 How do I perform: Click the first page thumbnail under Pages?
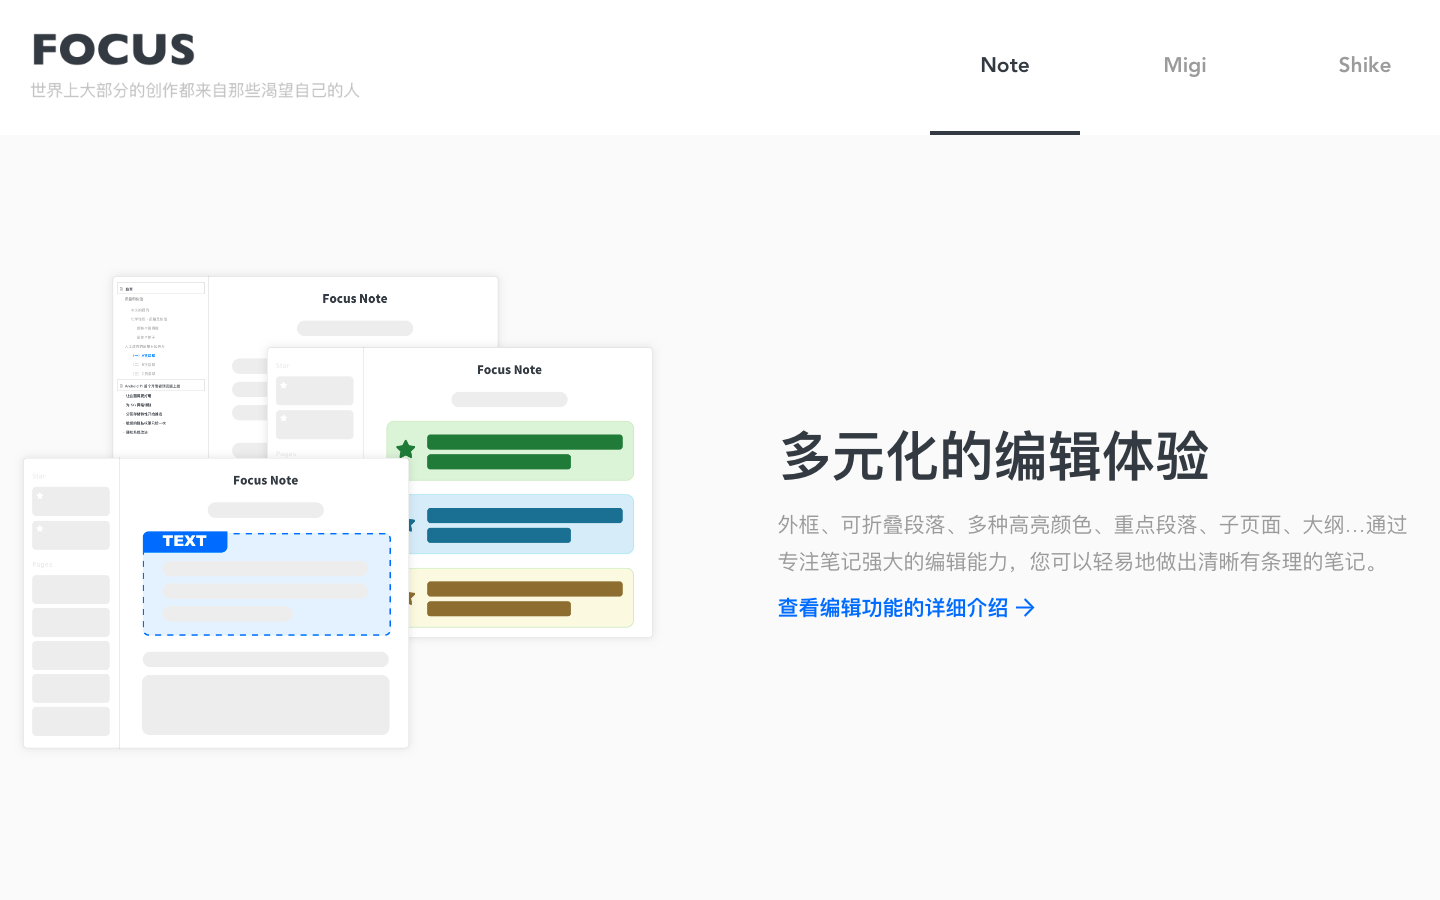(x=71, y=589)
